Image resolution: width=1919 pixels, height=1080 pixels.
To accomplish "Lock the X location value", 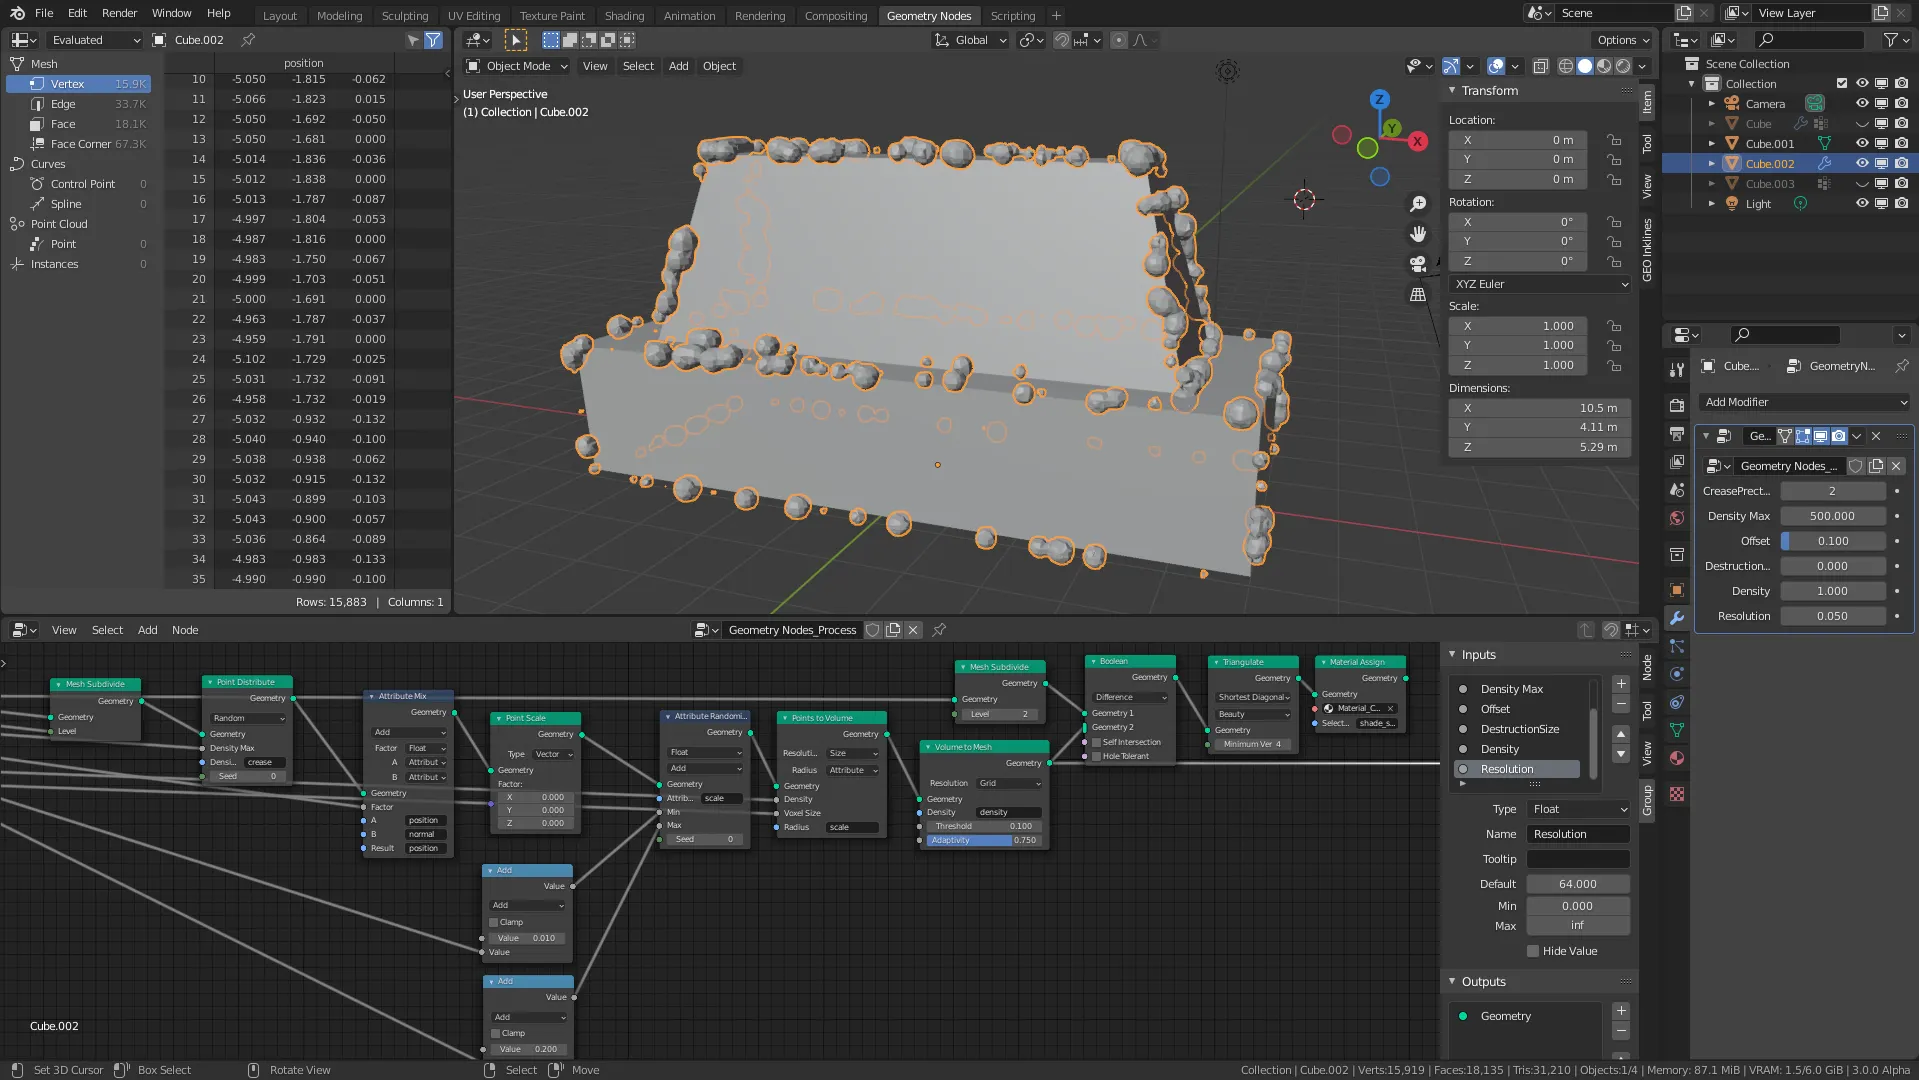I will (1613, 140).
